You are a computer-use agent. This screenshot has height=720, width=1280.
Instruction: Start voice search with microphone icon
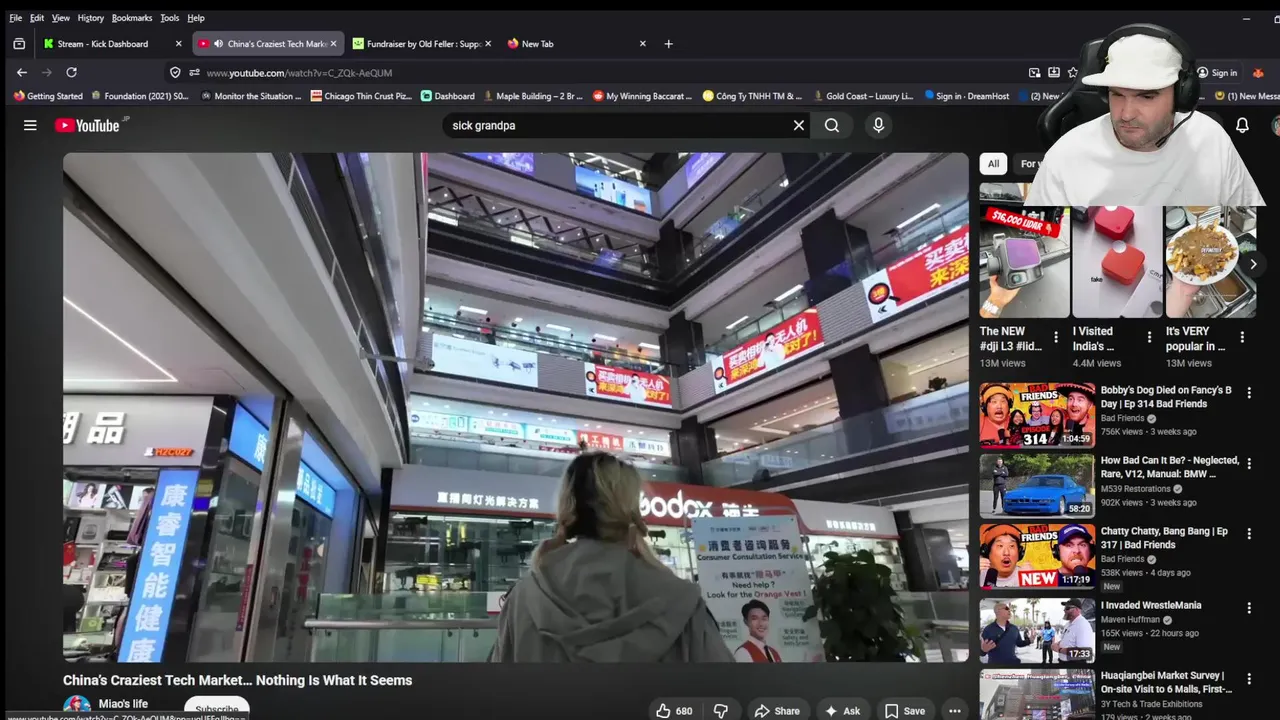click(878, 125)
